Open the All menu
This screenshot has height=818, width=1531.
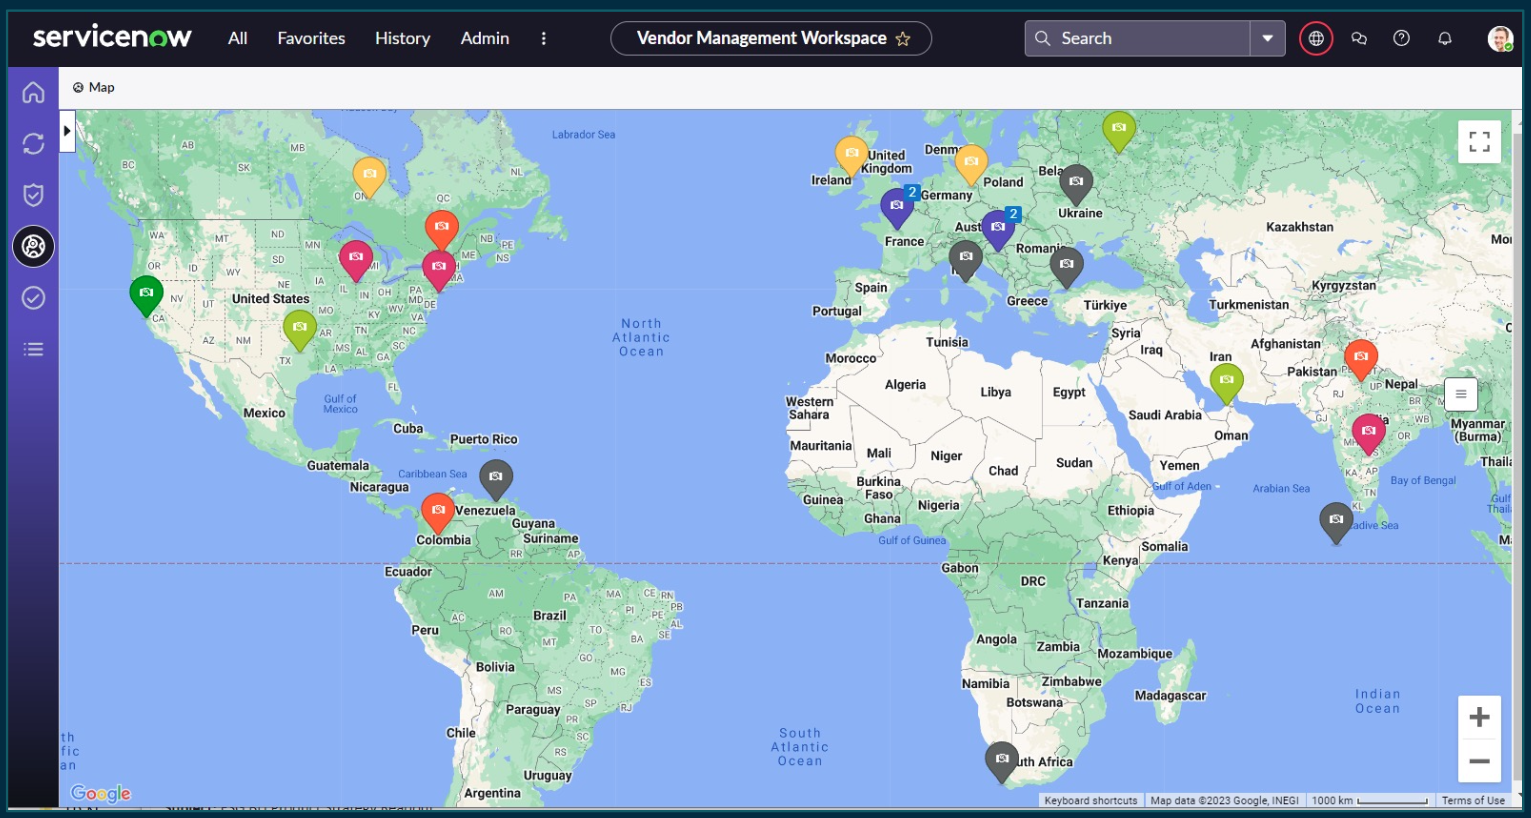(237, 38)
